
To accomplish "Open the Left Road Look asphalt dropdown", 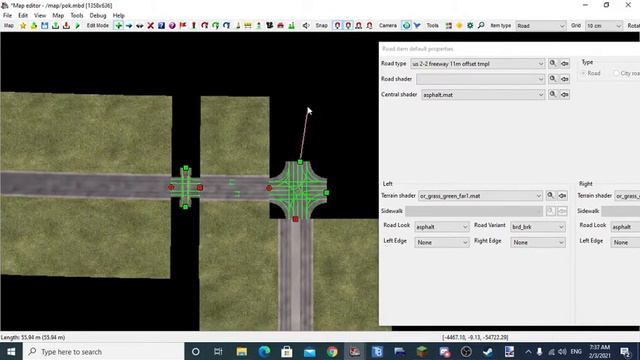I will coord(442,227).
